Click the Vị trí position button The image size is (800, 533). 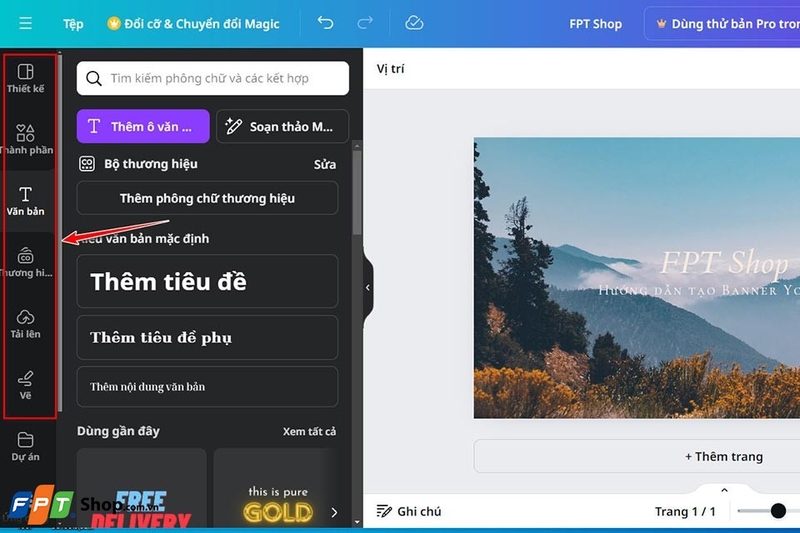tap(390, 68)
